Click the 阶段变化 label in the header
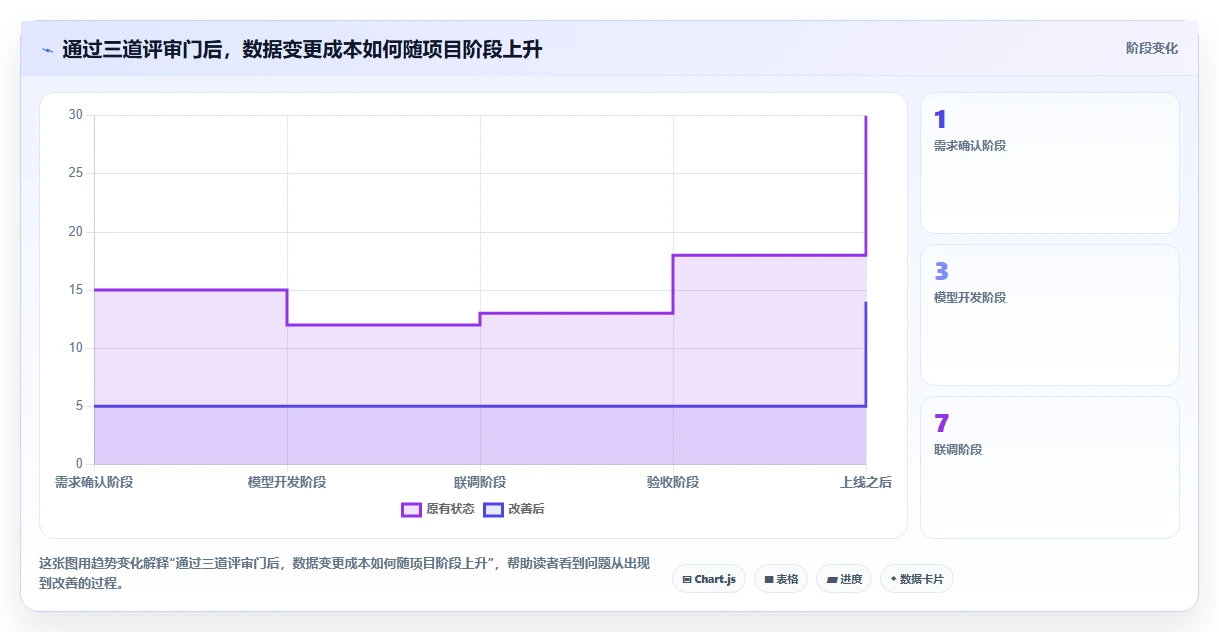The width and height of the screenshot is (1219, 632). [x=1151, y=48]
